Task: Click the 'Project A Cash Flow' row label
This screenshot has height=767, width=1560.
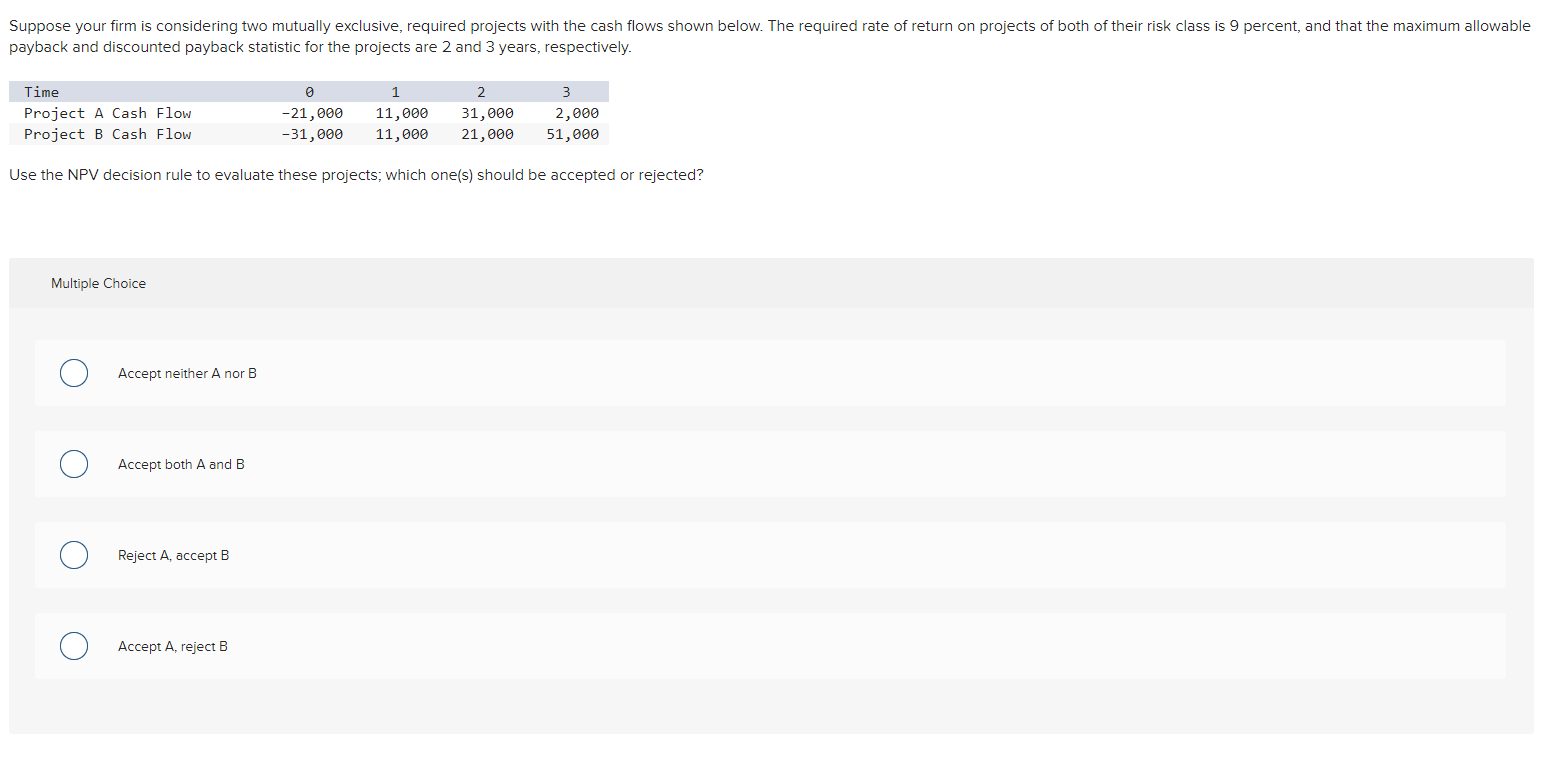Action: pyautogui.click(x=107, y=113)
